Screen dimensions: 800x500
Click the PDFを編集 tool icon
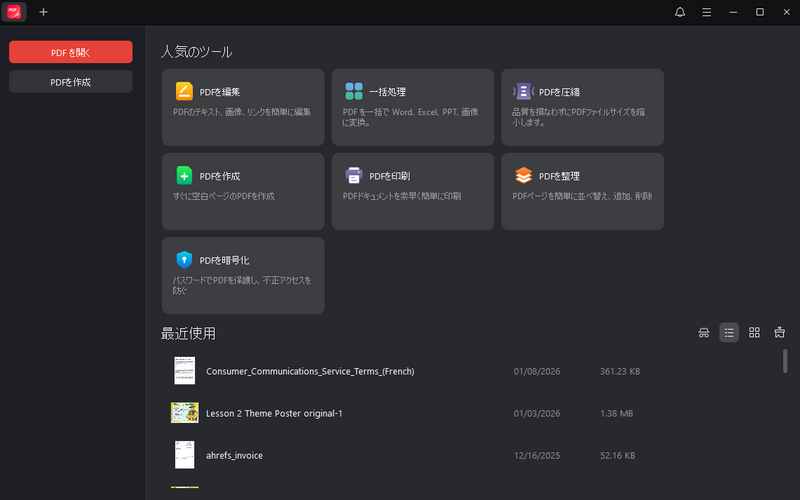[x=184, y=92]
